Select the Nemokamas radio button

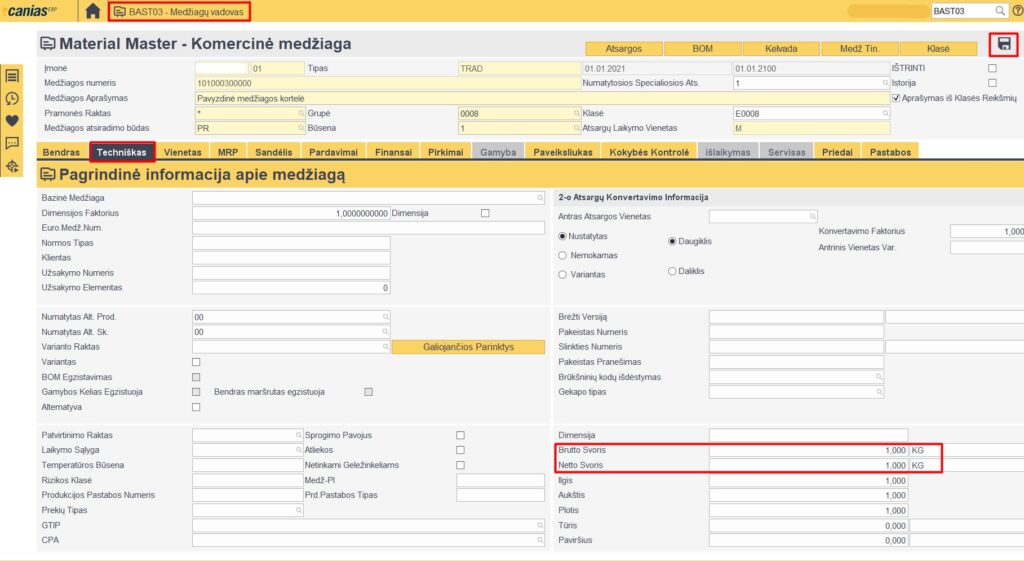(x=562, y=255)
